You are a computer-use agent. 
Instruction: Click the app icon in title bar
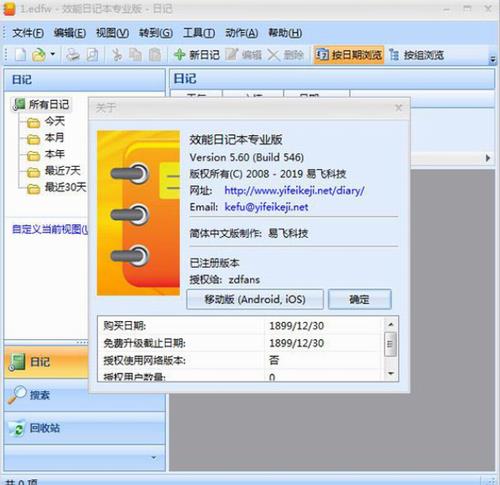coord(9,9)
